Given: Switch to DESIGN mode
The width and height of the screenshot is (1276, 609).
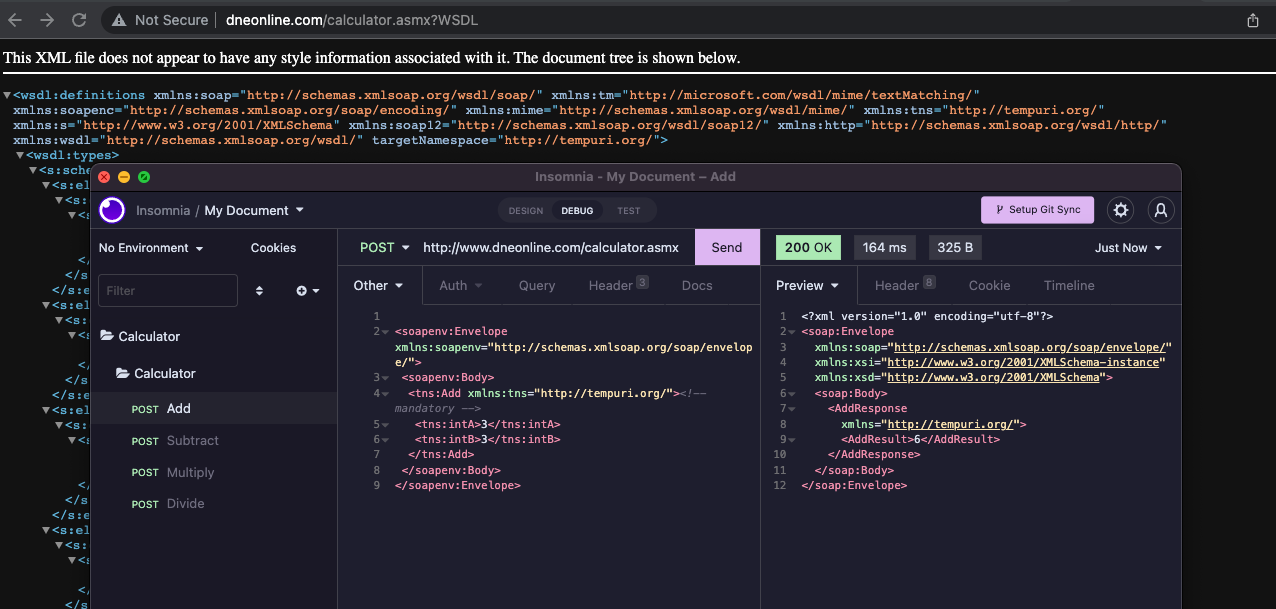Looking at the screenshot, I should point(526,211).
